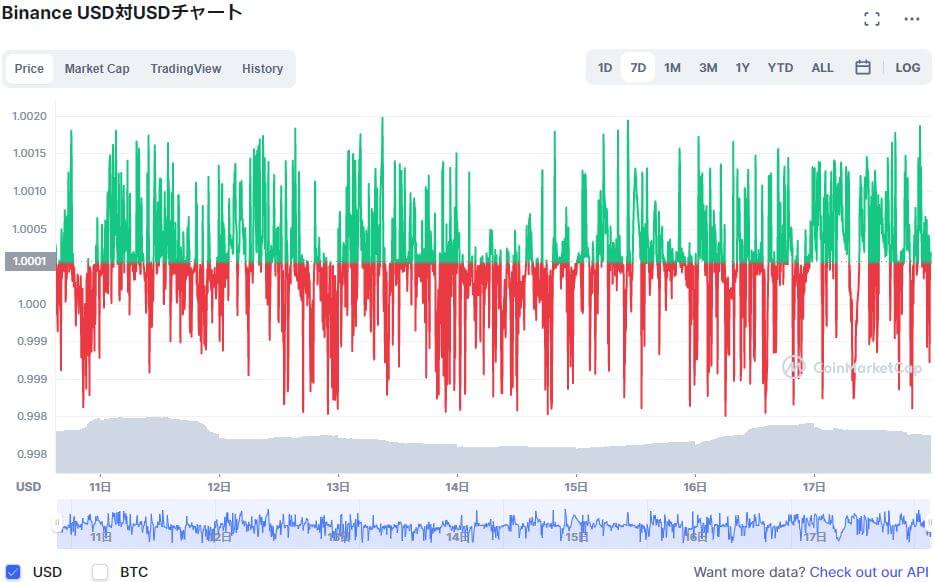Click the blue mini-chart range navigator
This screenshot has width=935, height=582.
[x=494, y=524]
